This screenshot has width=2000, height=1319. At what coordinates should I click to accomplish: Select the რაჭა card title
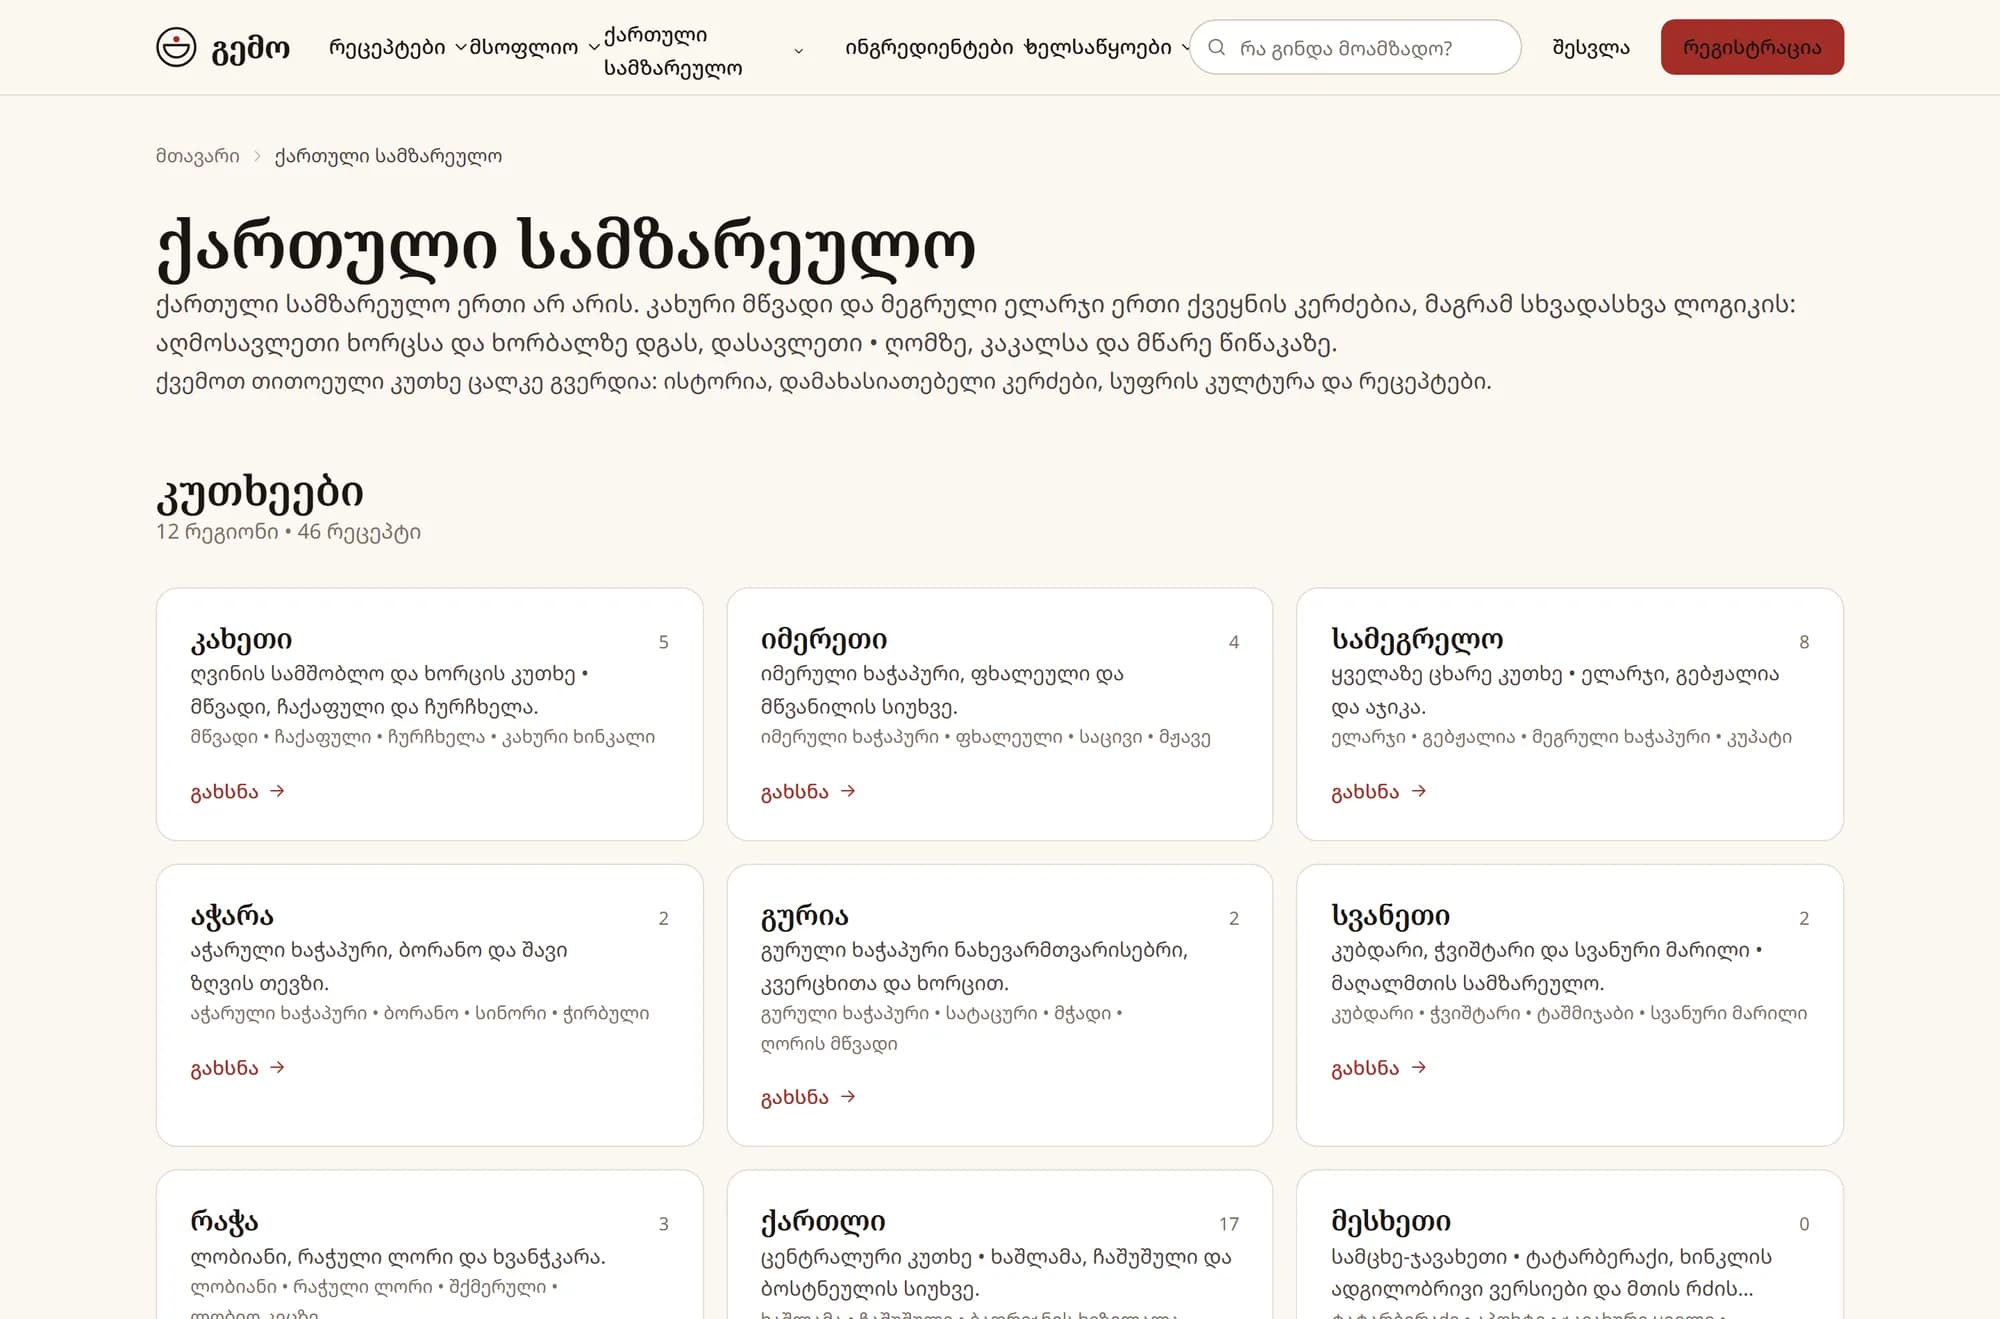pos(224,1221)
